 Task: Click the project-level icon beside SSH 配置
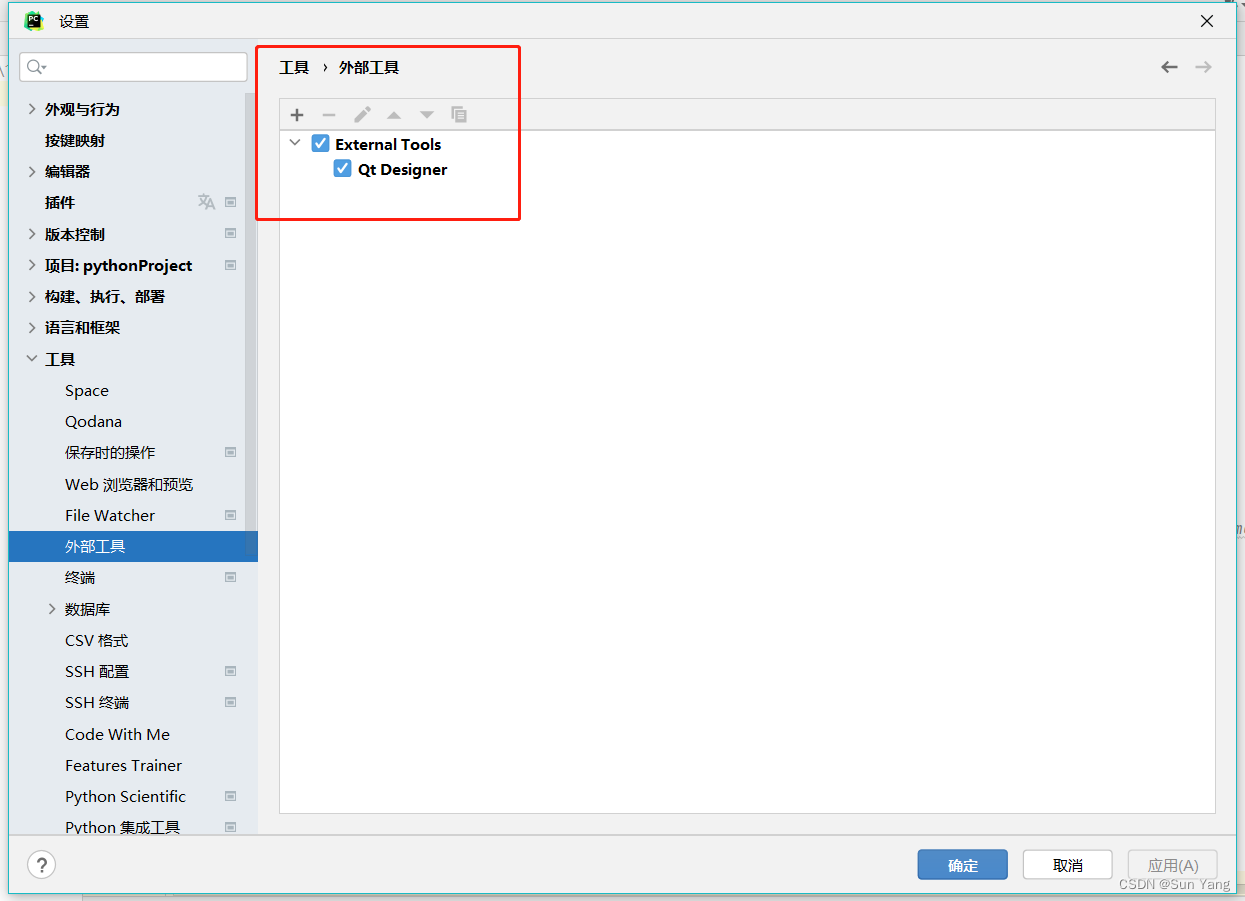coord(231,671)
